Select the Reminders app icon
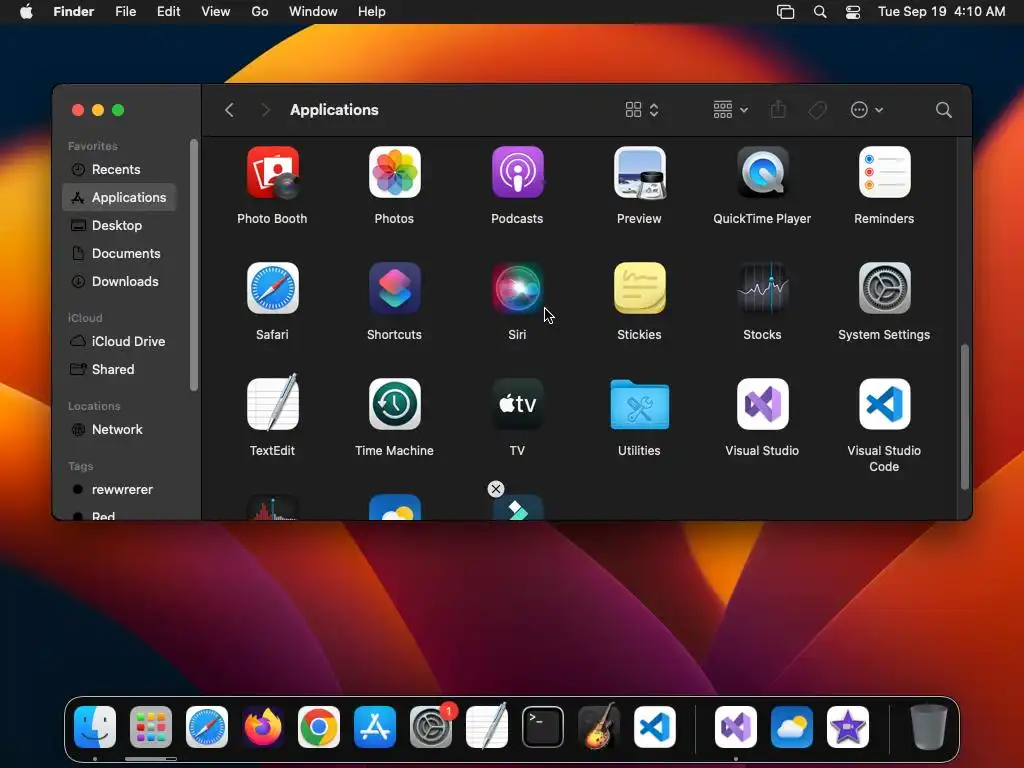 click(884, 172)
